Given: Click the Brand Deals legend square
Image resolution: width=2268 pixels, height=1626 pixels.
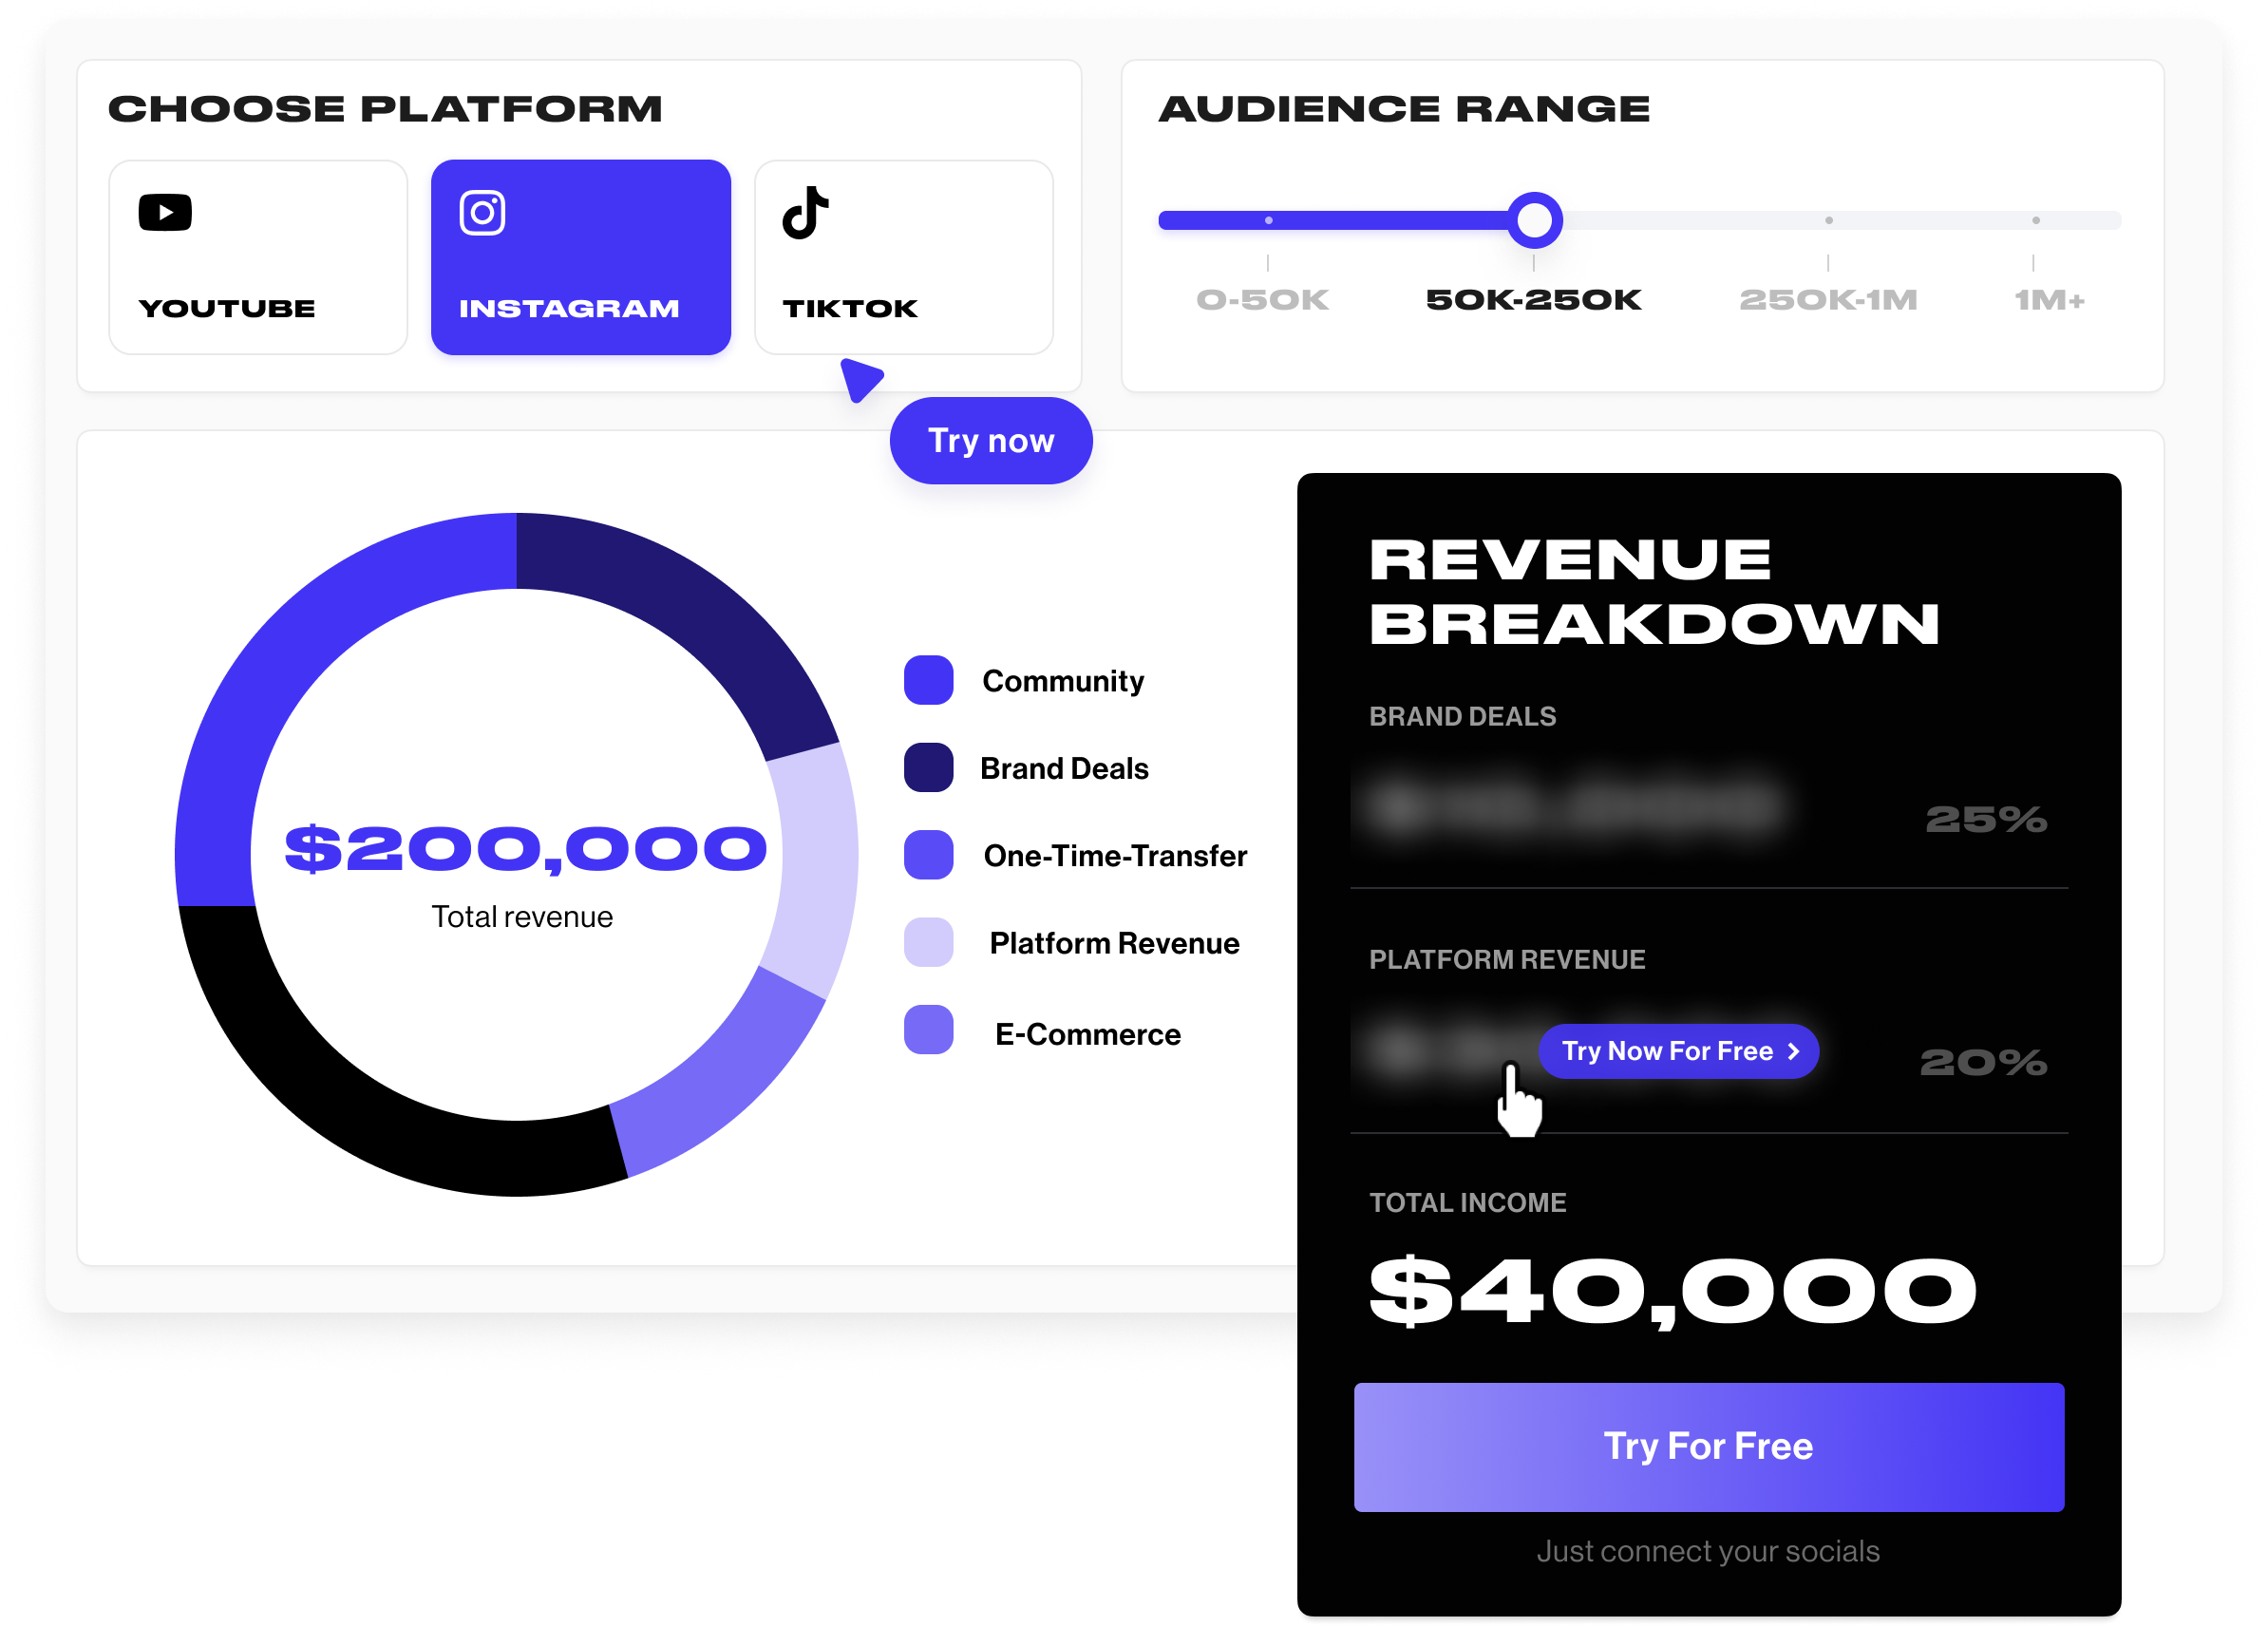Looking at the screenshot, I should [x=928, y=768].
